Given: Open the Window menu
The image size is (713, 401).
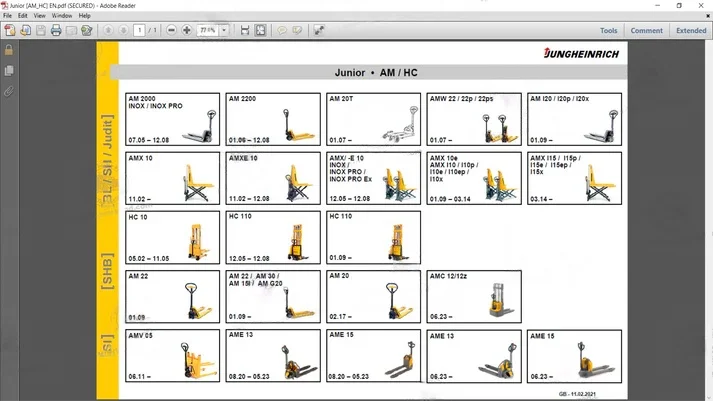Looking at the screenshot, I should tap(62, 15).
